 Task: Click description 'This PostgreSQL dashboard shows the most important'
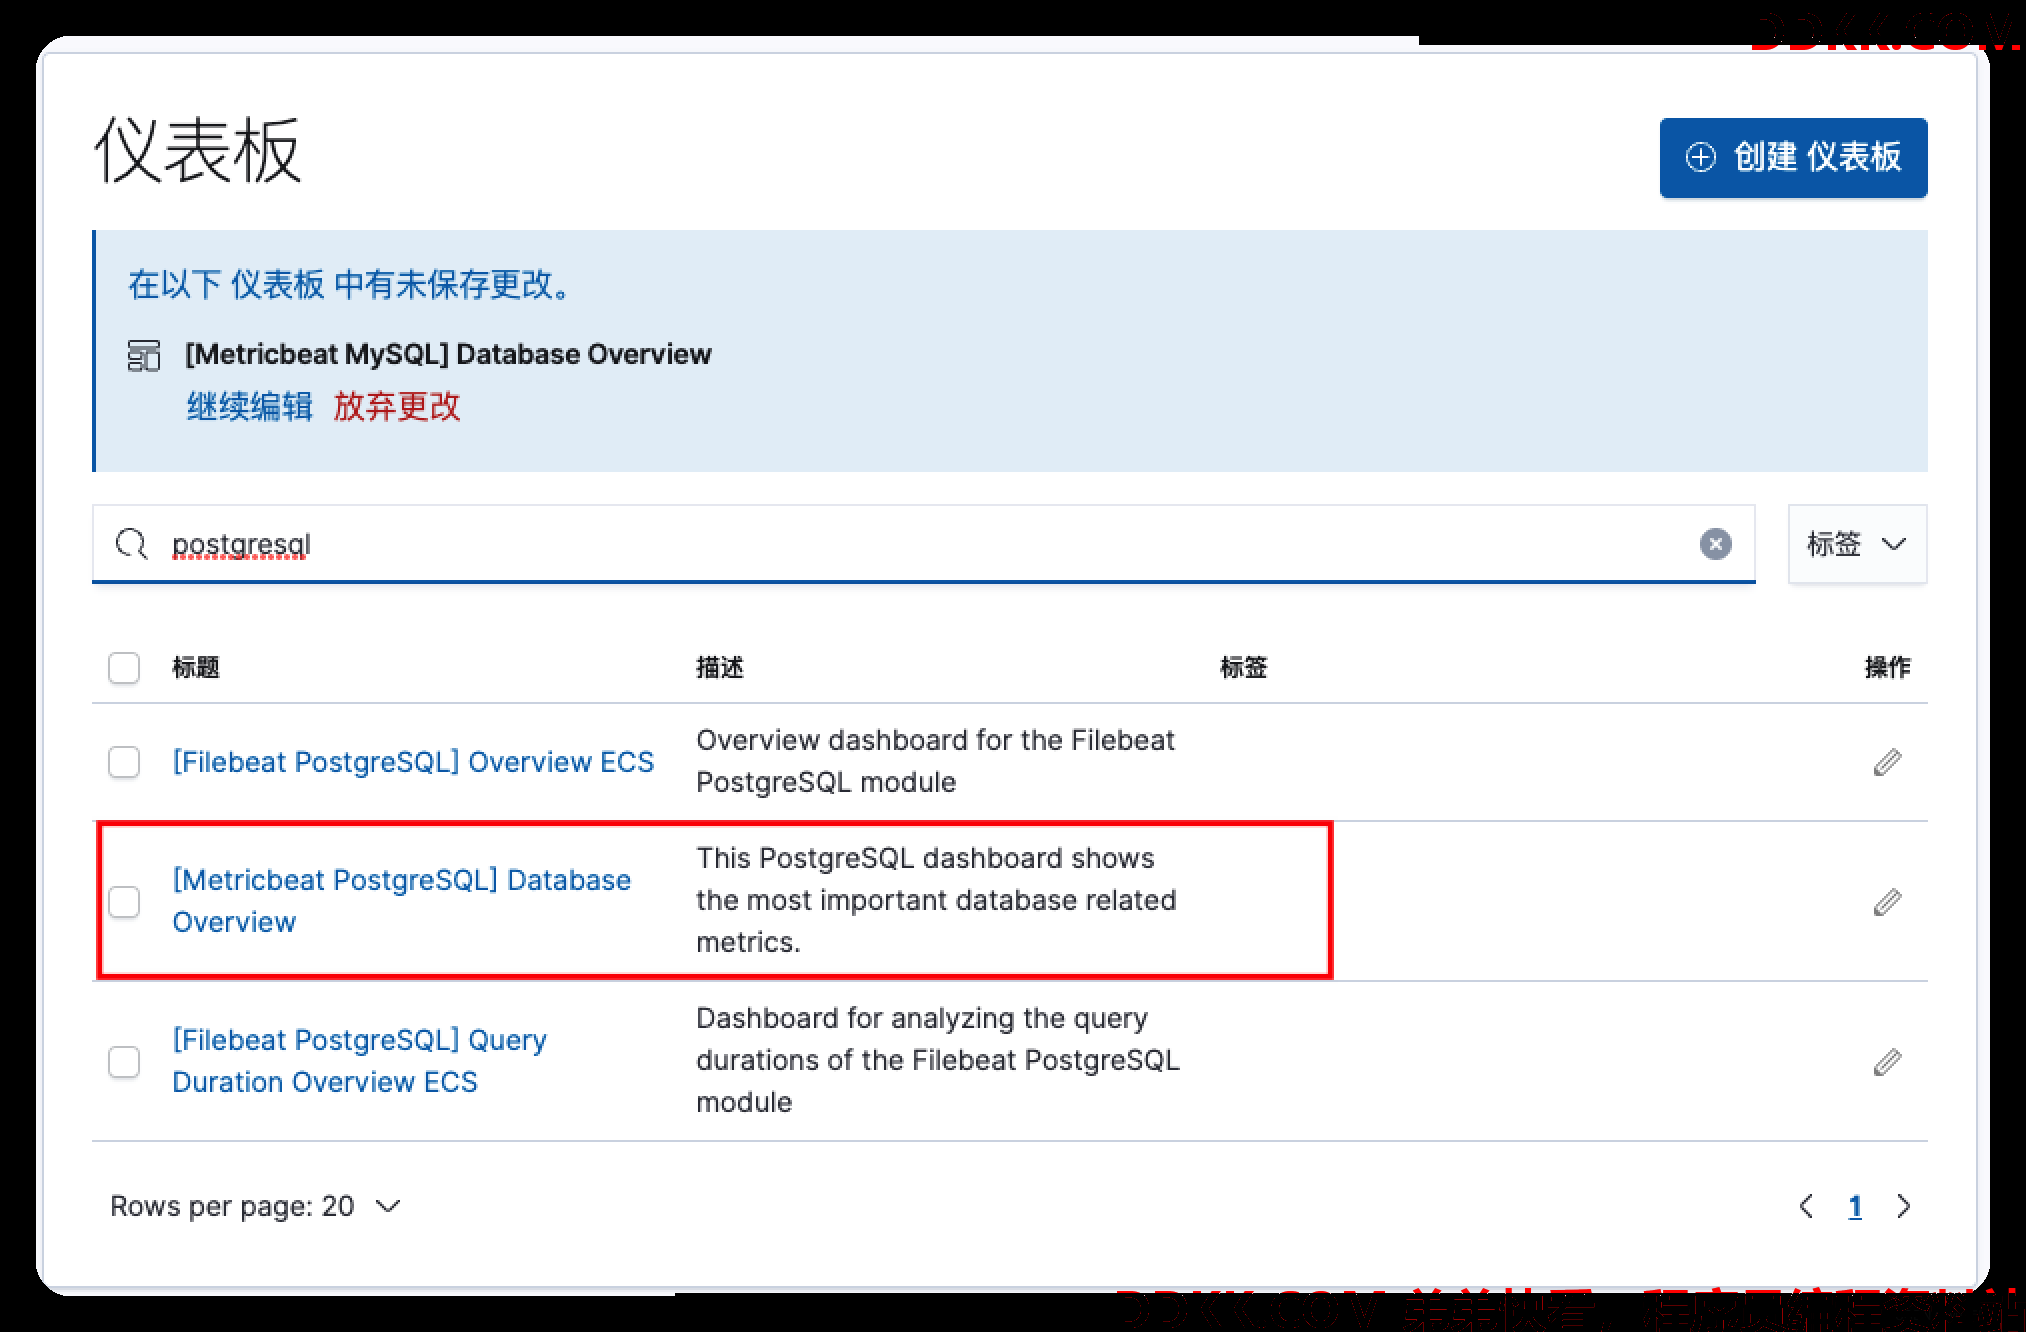click(x=936, y=900)
